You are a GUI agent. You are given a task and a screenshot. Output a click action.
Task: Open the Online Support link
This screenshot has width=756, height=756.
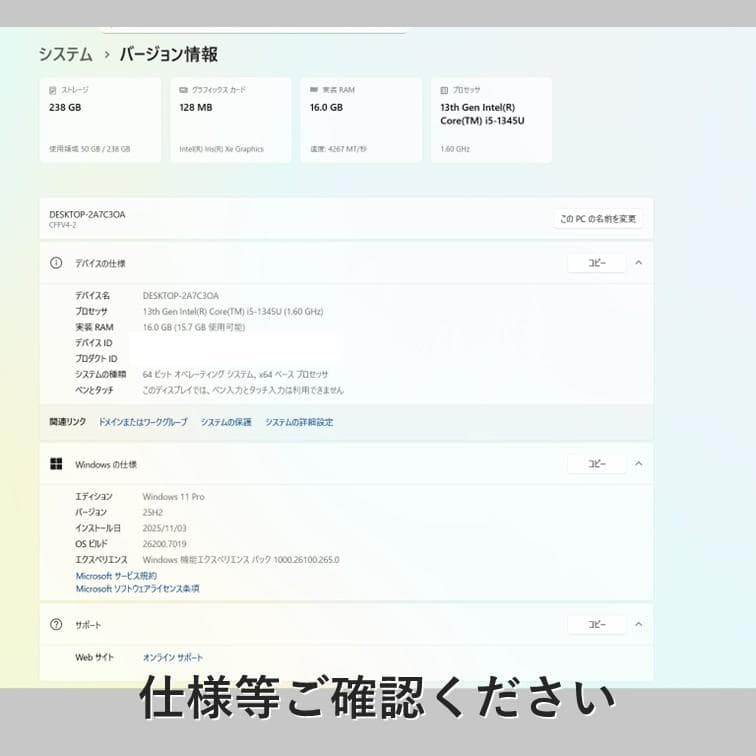(173, 657)
